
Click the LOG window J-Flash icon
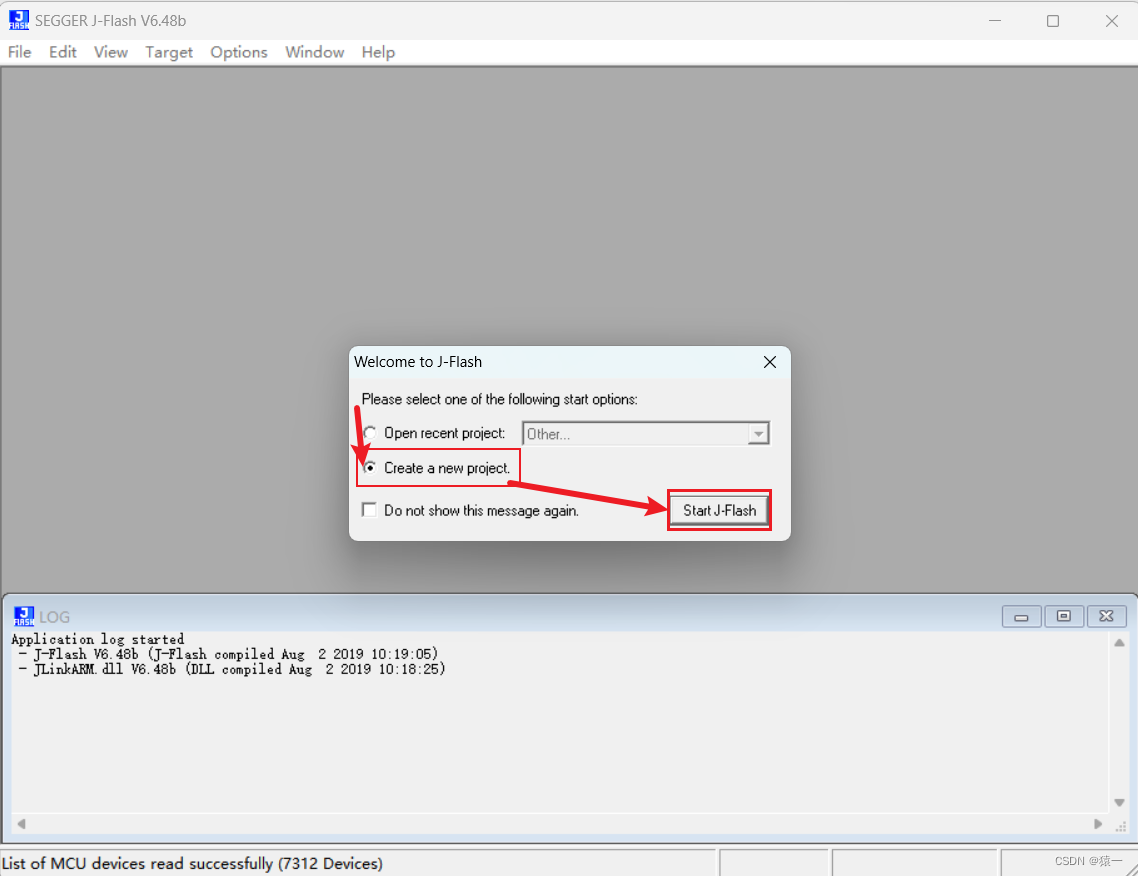tap(24, 616)
